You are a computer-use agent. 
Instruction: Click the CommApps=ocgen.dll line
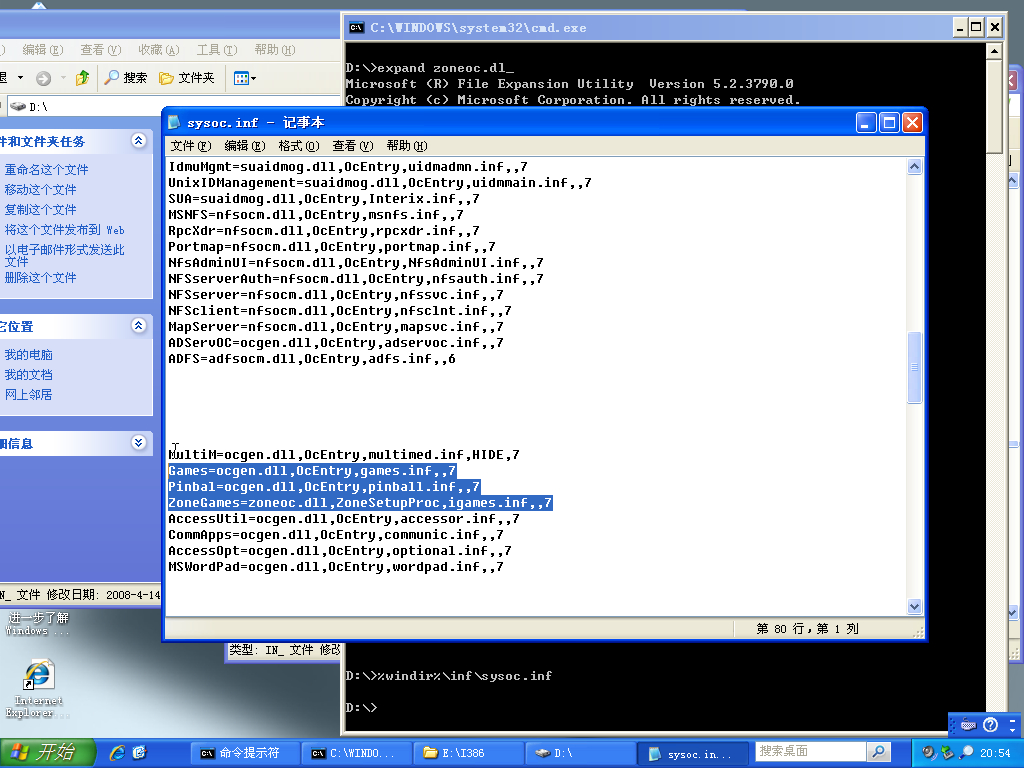click(x=336, y=535)
